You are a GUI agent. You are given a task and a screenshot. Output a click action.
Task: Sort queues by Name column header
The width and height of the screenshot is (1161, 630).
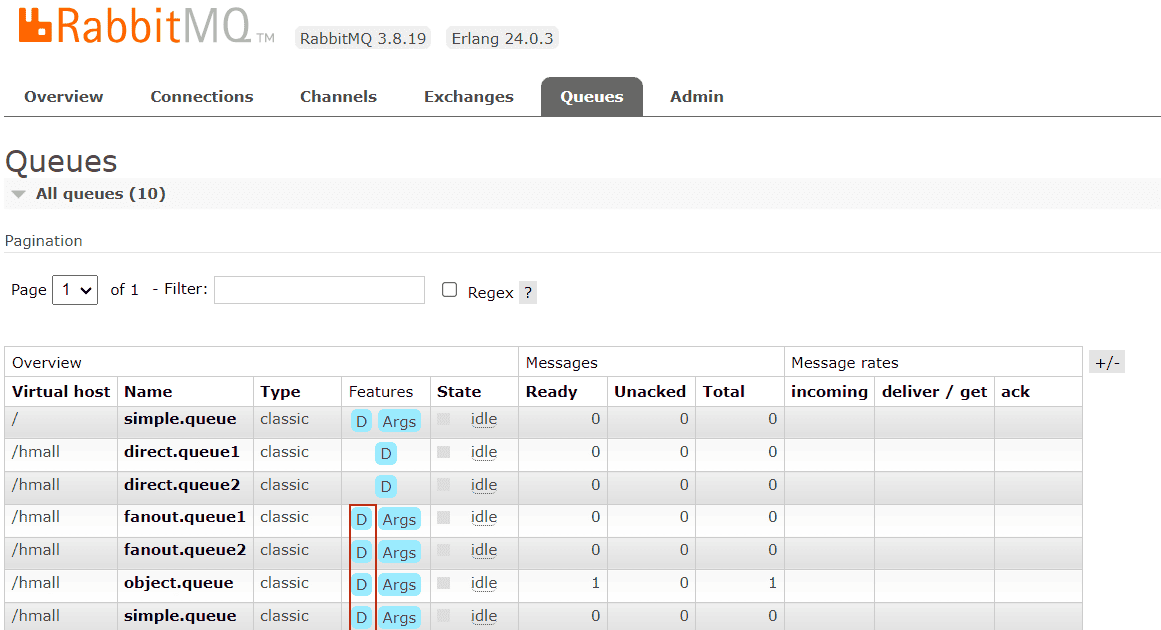148,392
